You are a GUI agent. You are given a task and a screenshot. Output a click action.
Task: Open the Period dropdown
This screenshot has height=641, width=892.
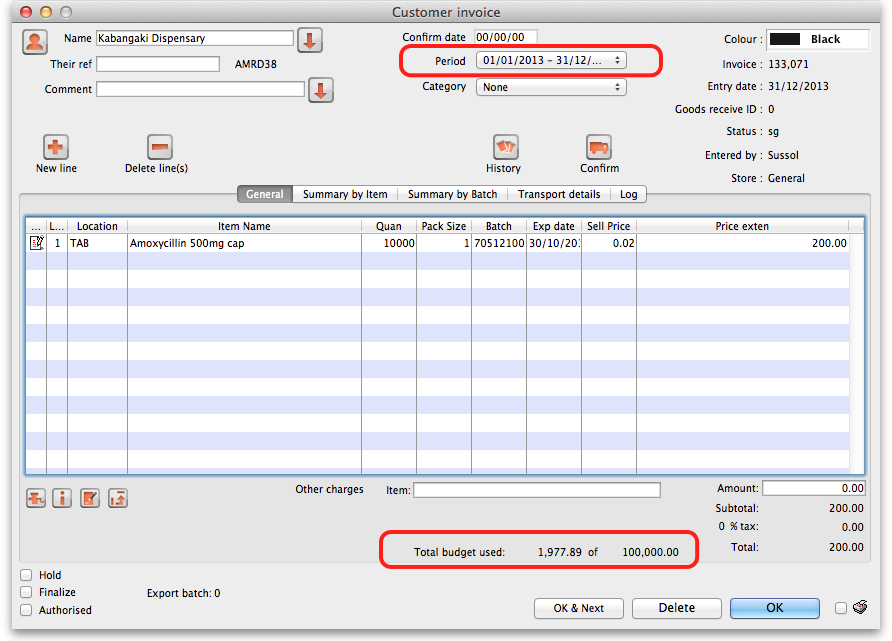click(x=551, y=61)
